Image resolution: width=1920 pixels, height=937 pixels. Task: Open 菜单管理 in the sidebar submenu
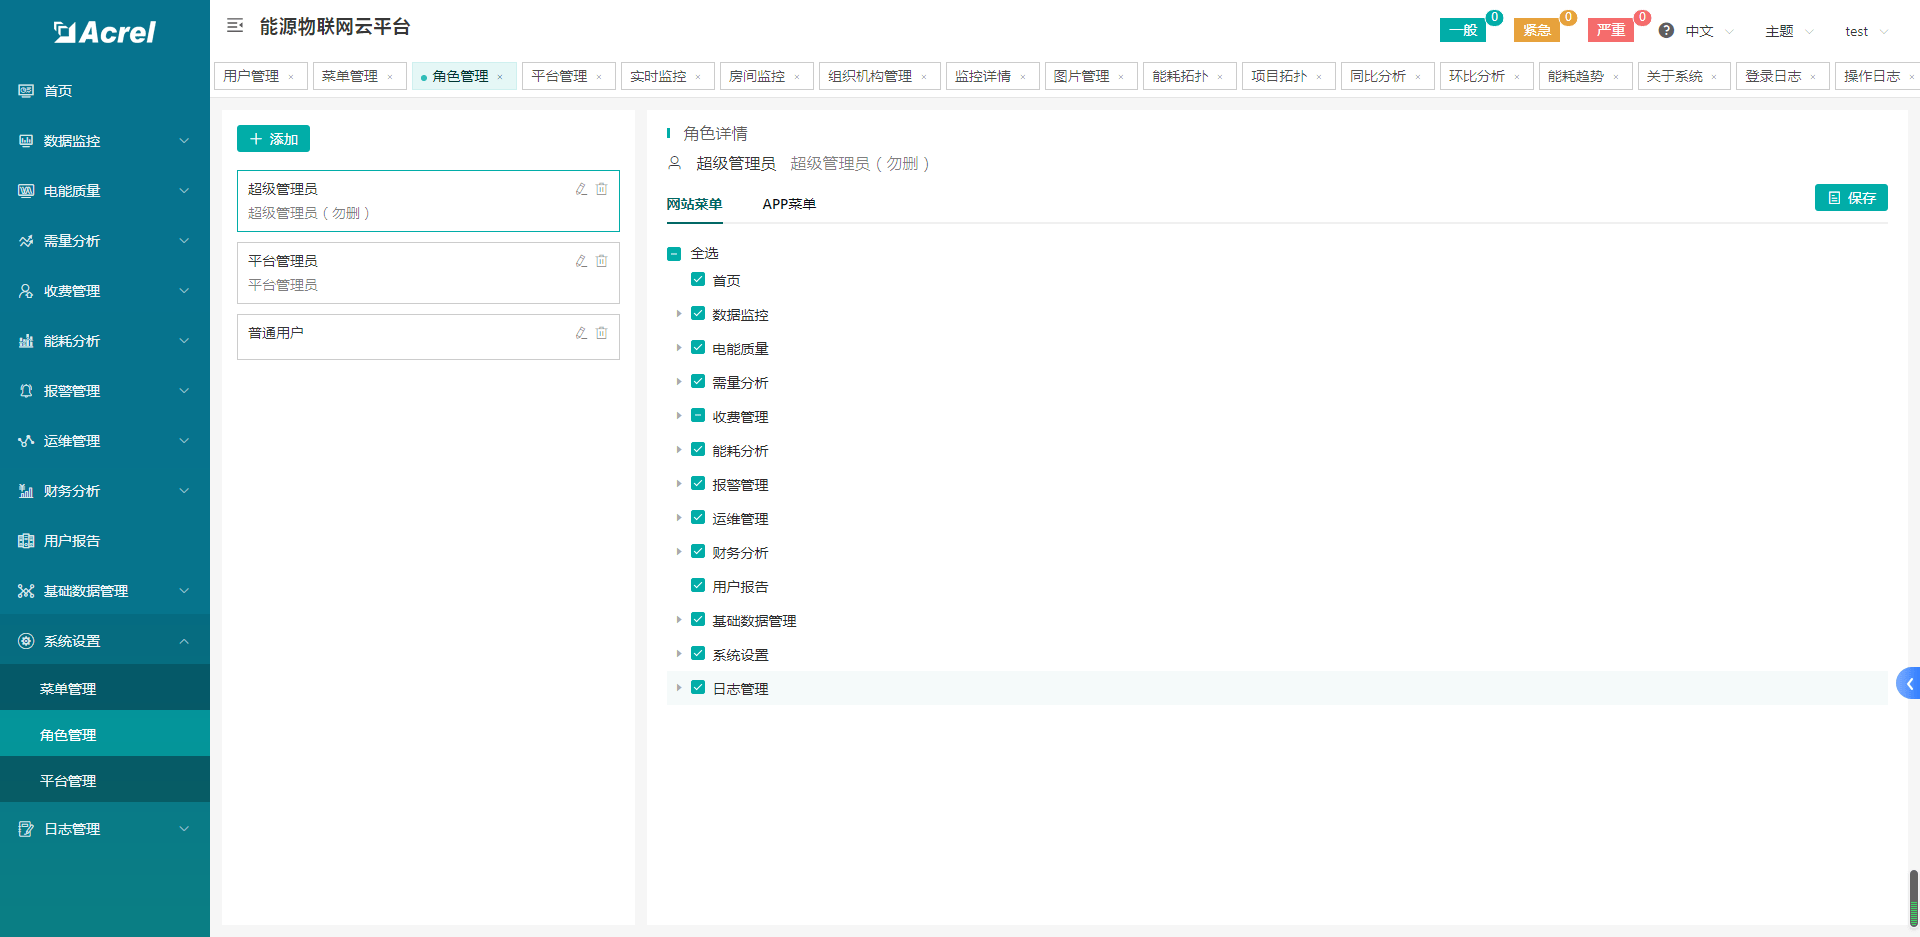coord(105,688)
